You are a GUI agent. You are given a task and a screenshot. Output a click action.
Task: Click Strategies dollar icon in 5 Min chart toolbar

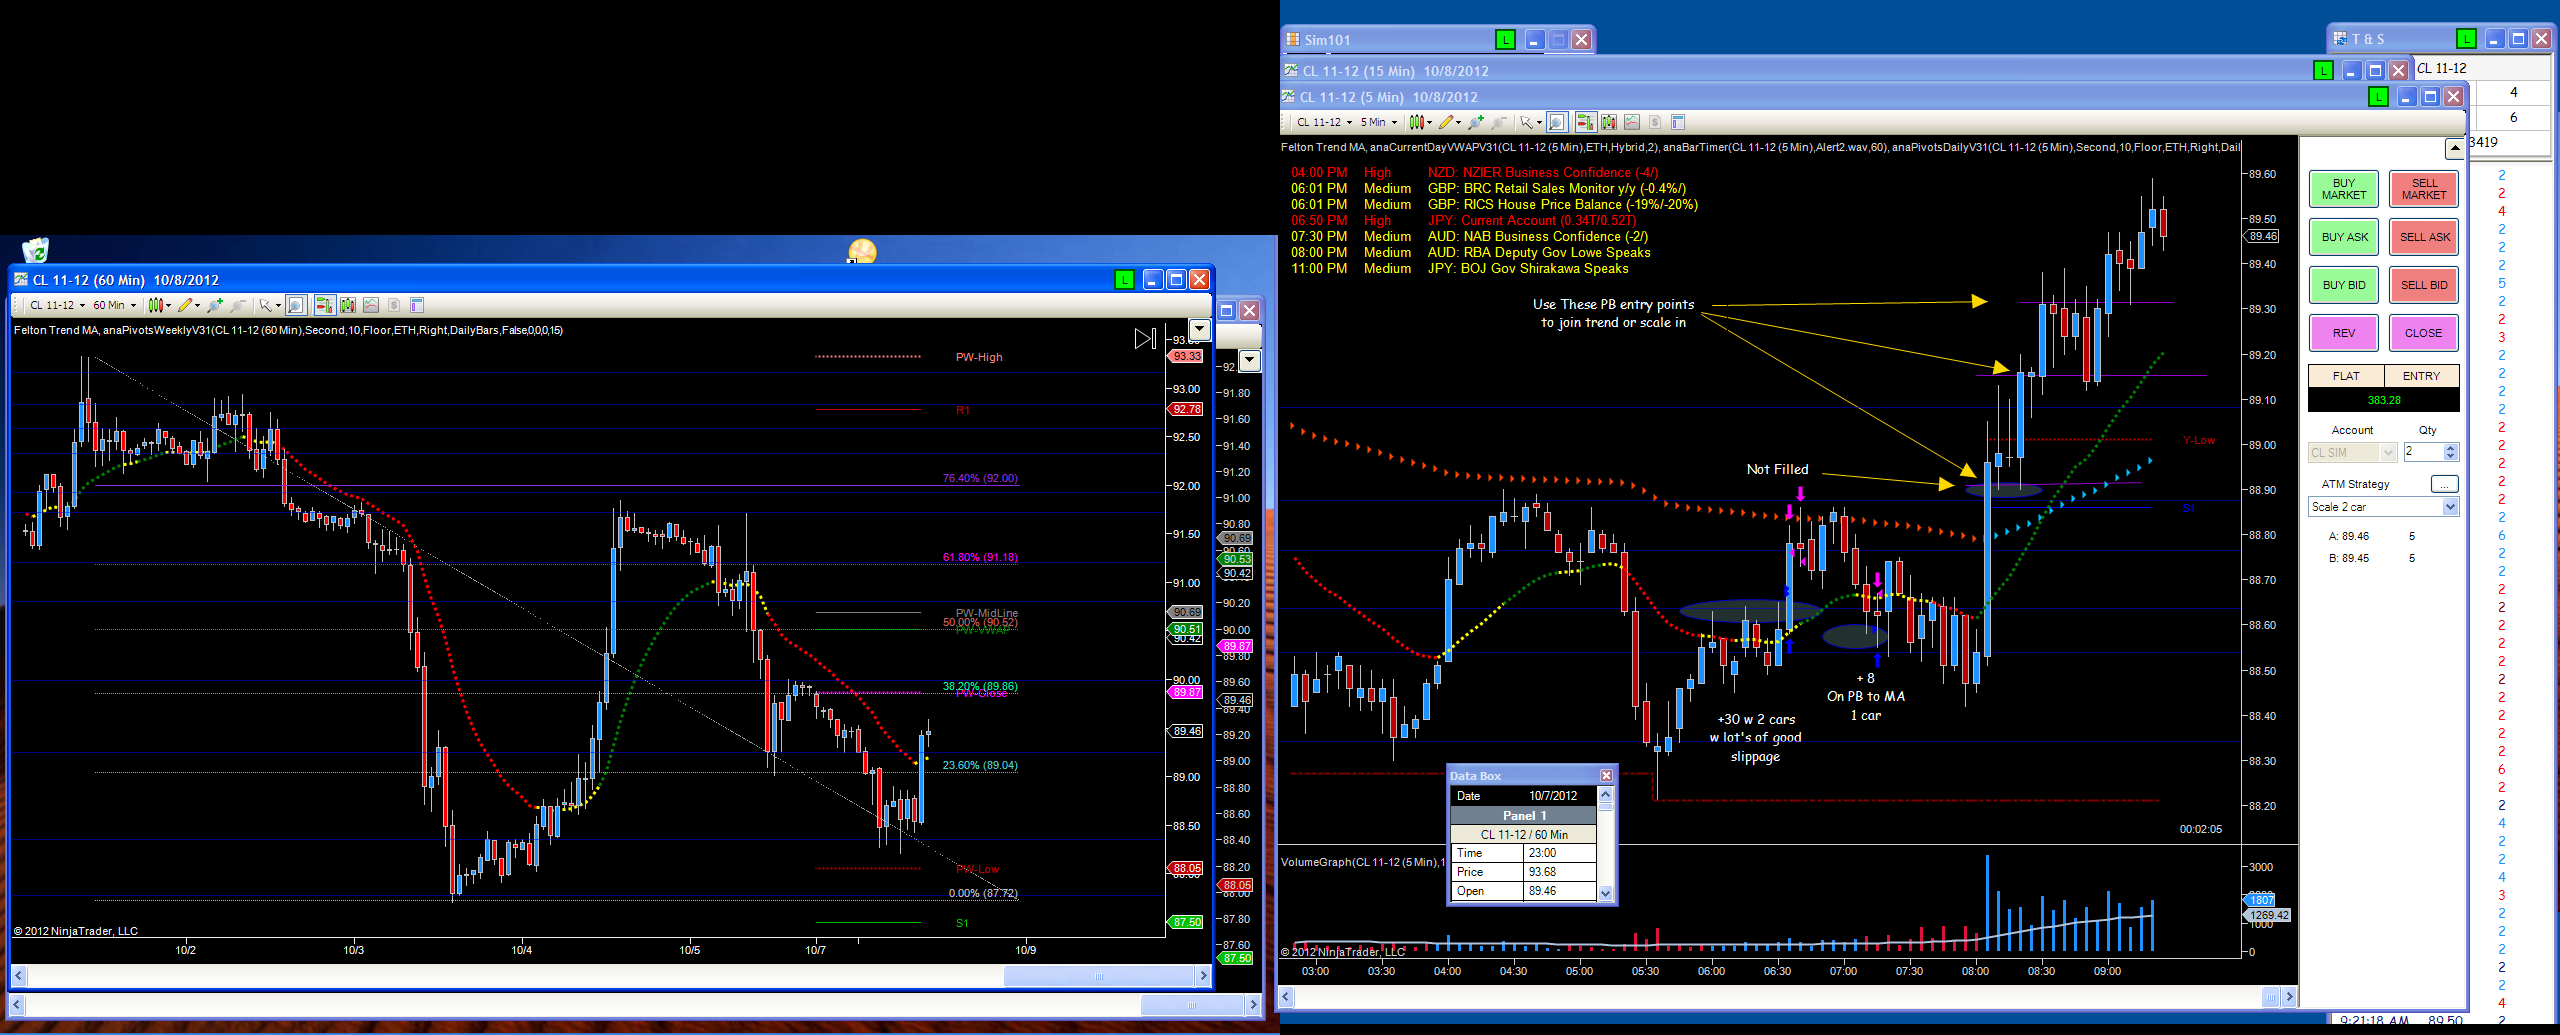click(1655, 122)
